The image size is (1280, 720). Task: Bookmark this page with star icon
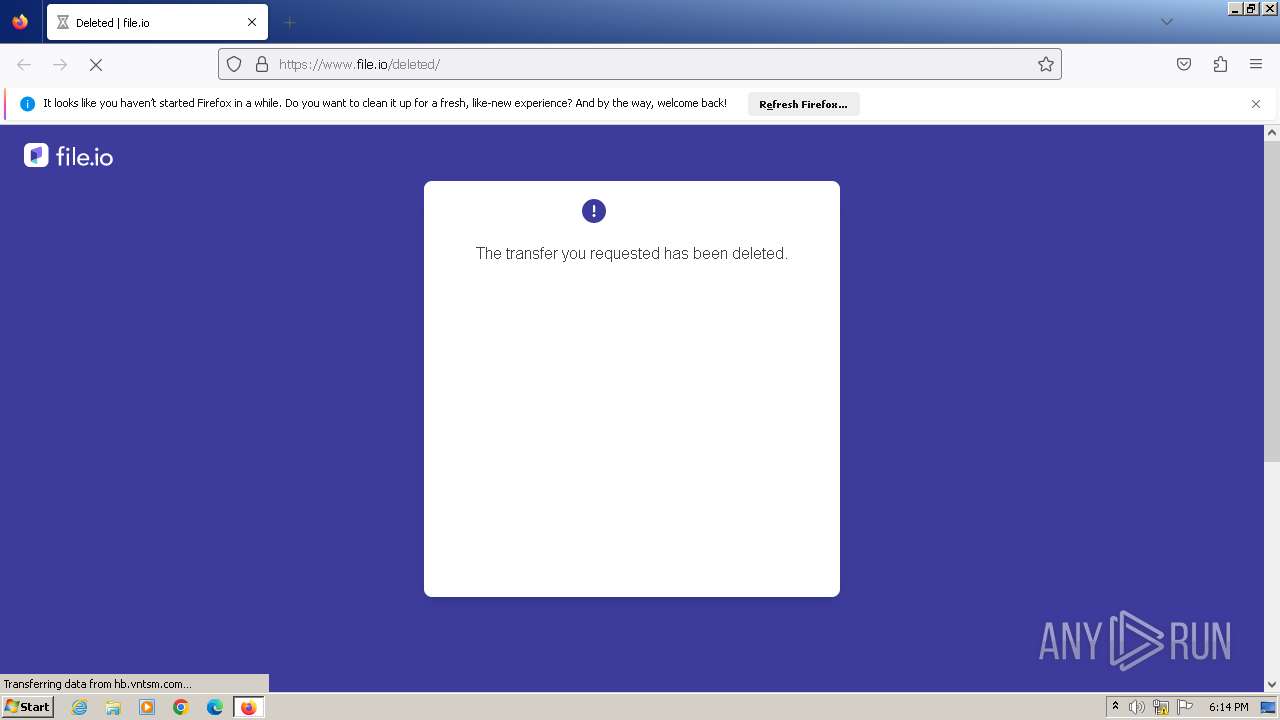(x=1046, y=64)
